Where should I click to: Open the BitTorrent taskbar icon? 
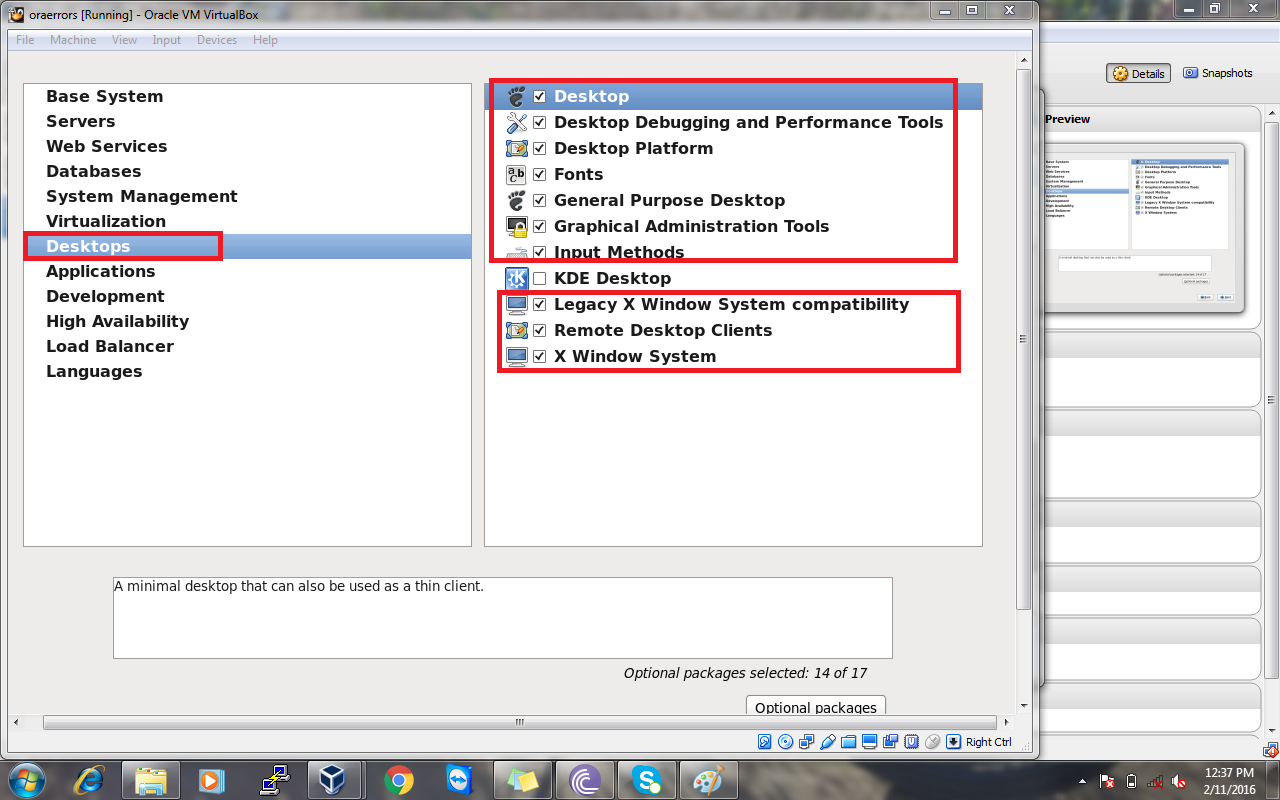click(585, 779)
